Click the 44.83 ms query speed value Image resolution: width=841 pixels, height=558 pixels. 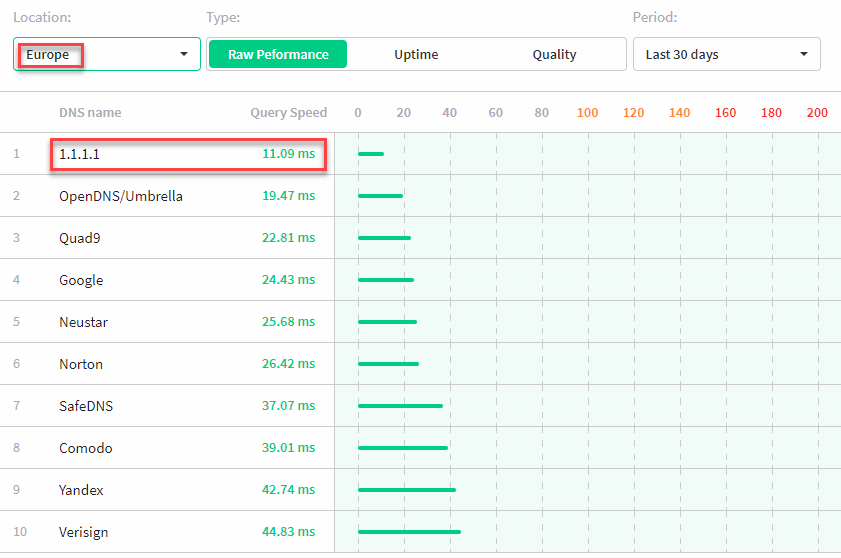pos(289,531)
